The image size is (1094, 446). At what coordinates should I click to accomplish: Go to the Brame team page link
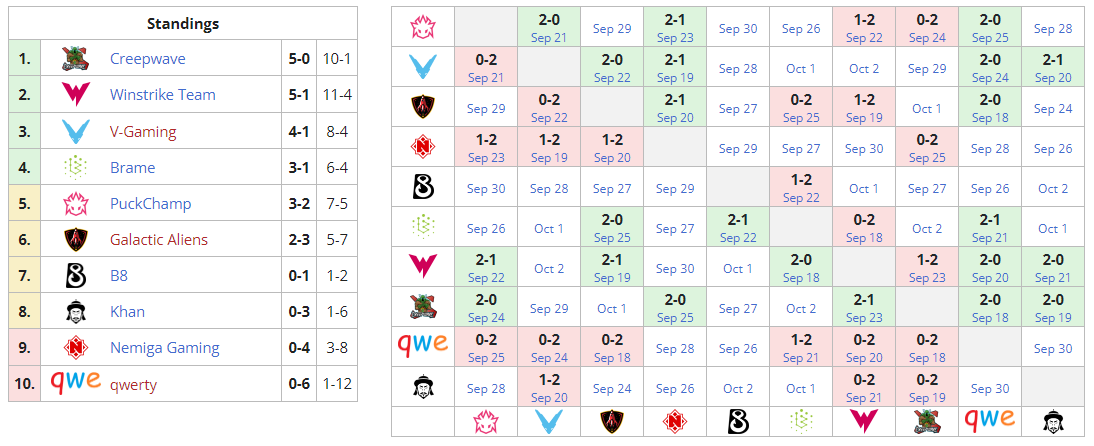[132, 167]
